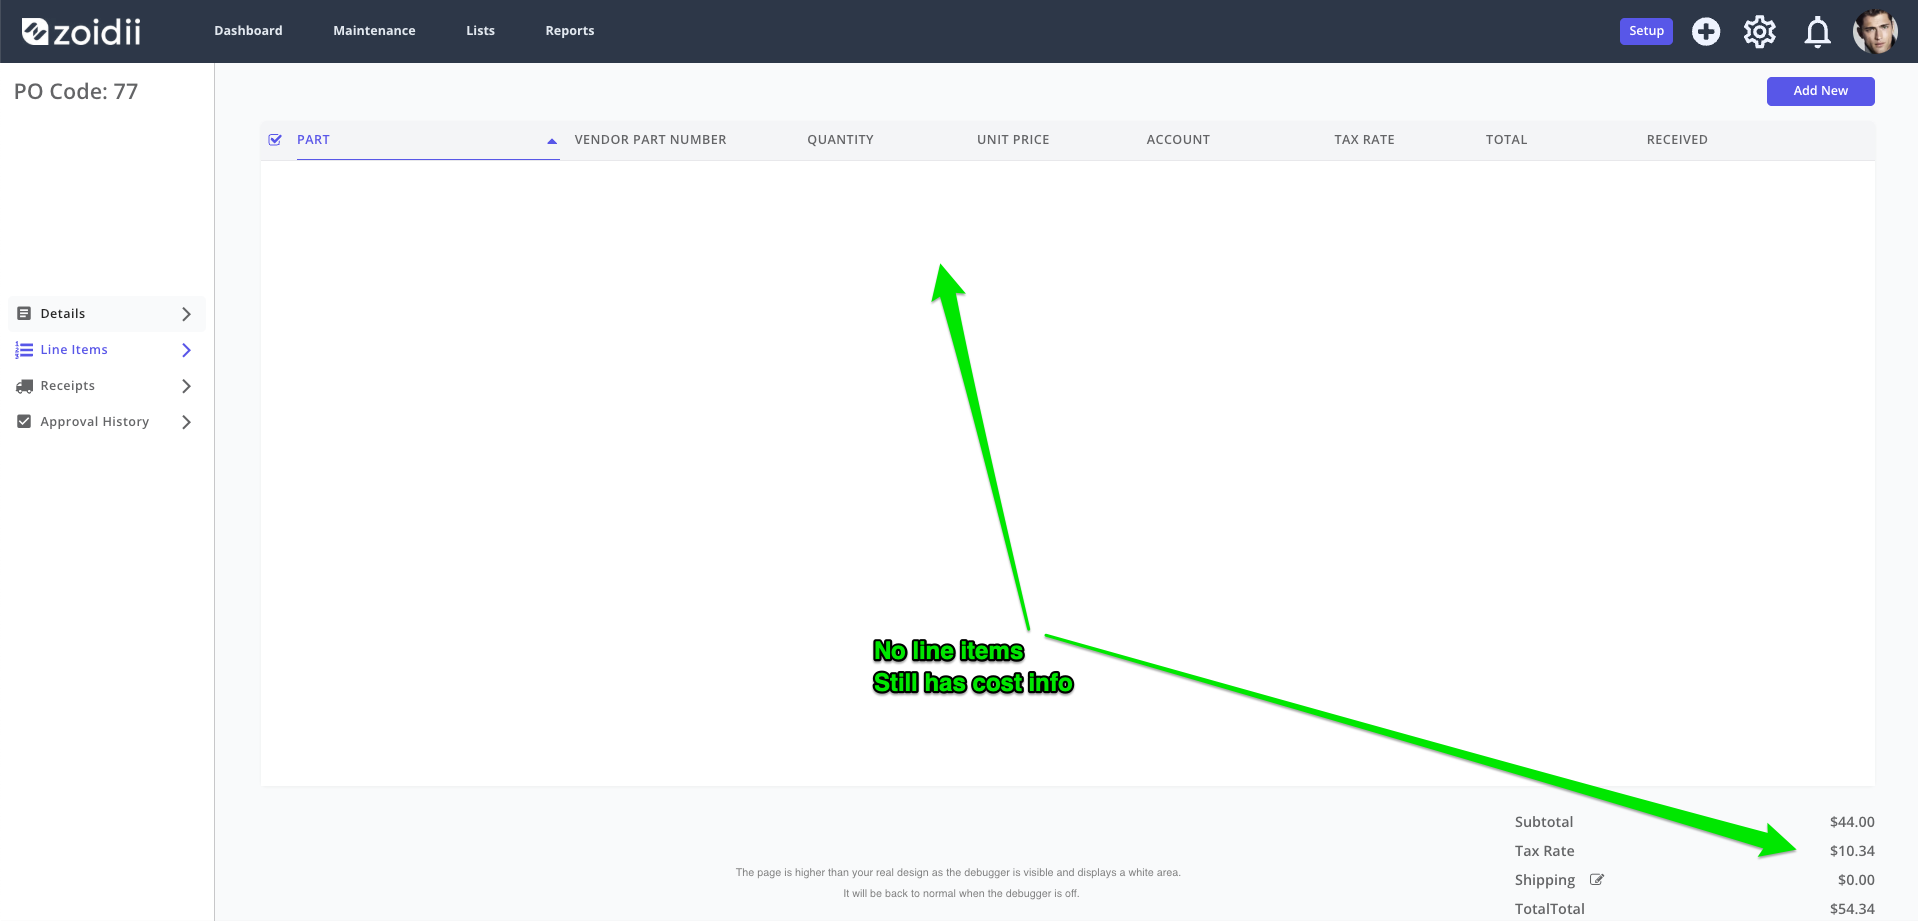Sort by the Part column arrow

[552, 141]
